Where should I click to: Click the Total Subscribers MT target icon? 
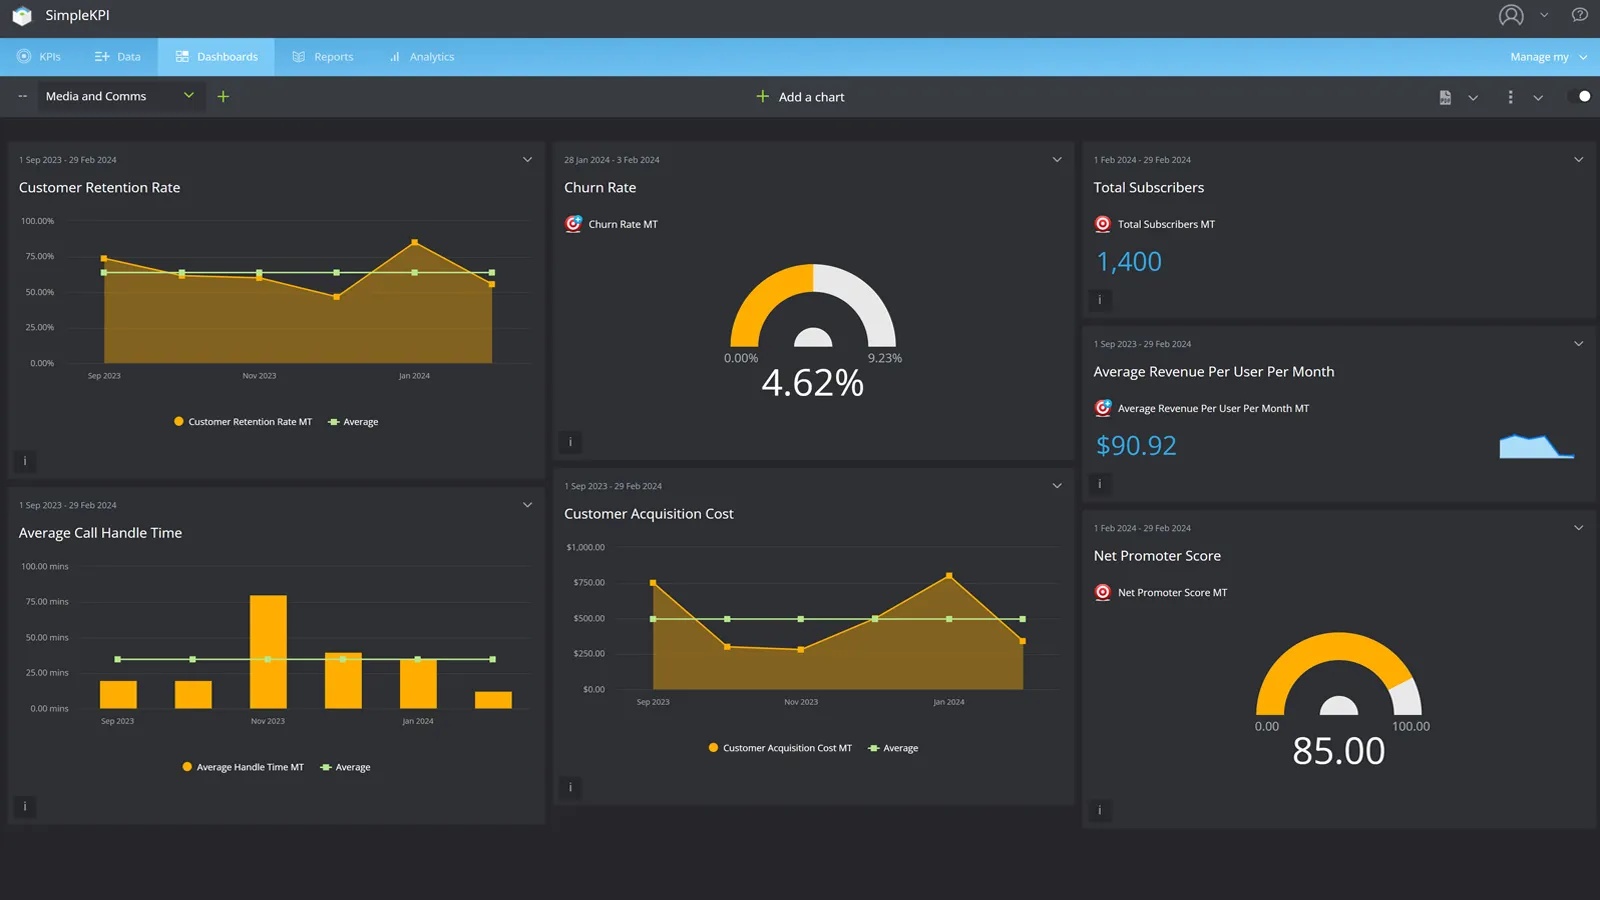(1102, 224)
